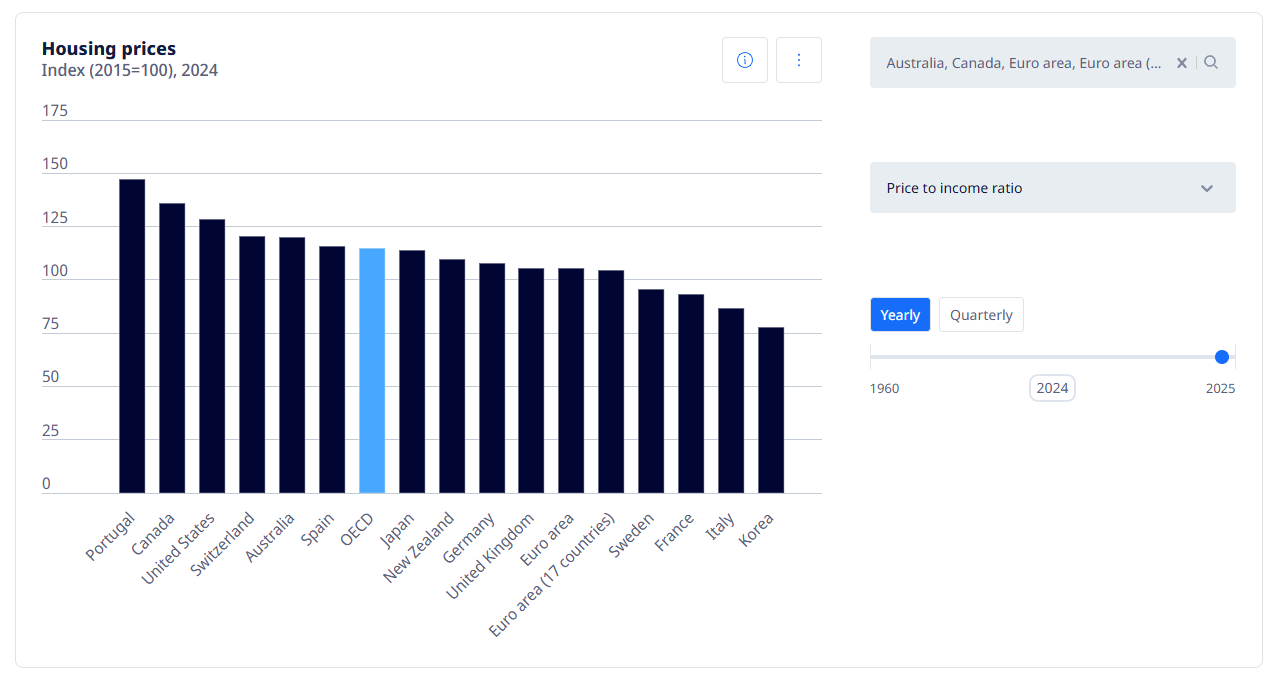Click the magnifier search icon
The height and width of the screenshot is (682, 1283).
(x=1211, y=62)
